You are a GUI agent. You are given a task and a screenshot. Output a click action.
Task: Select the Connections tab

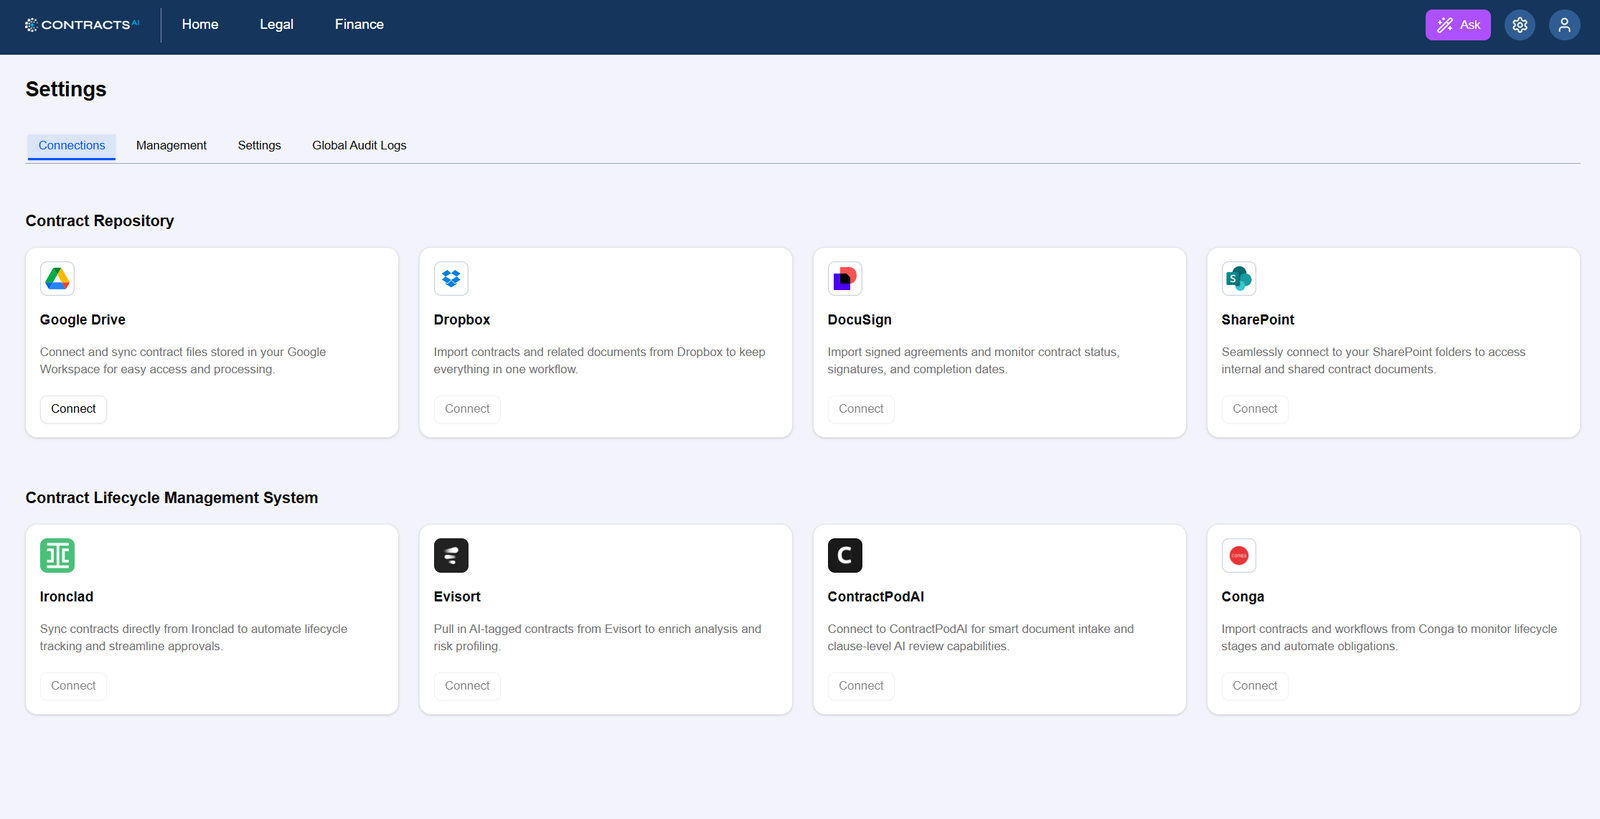pos(72,146)
